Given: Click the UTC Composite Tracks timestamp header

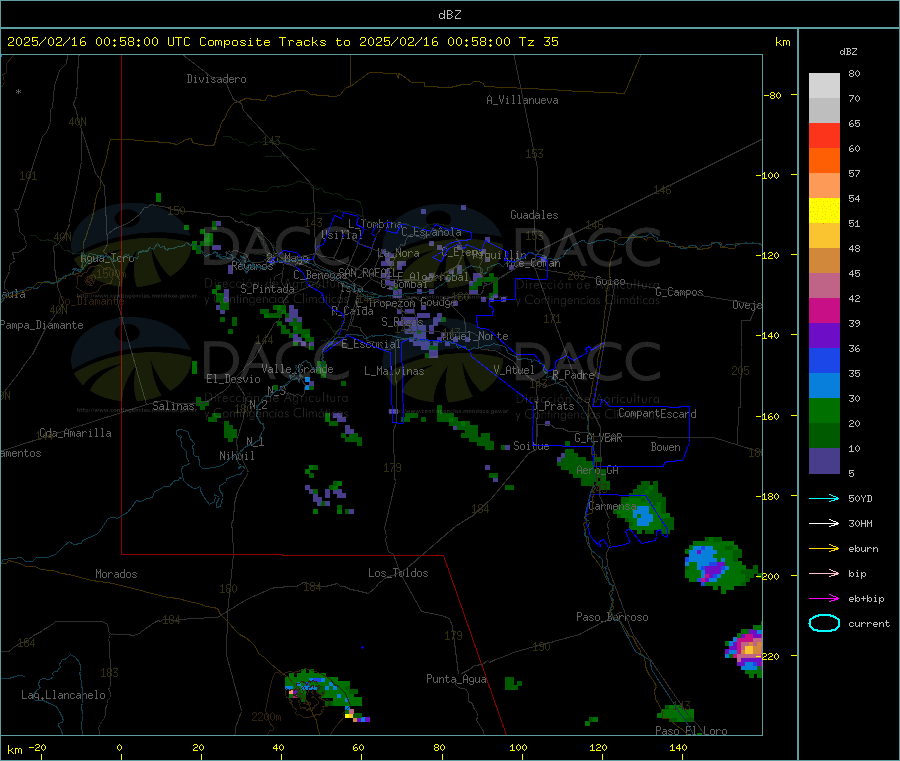Looking at the screenshot, I should tap(282, 41).
